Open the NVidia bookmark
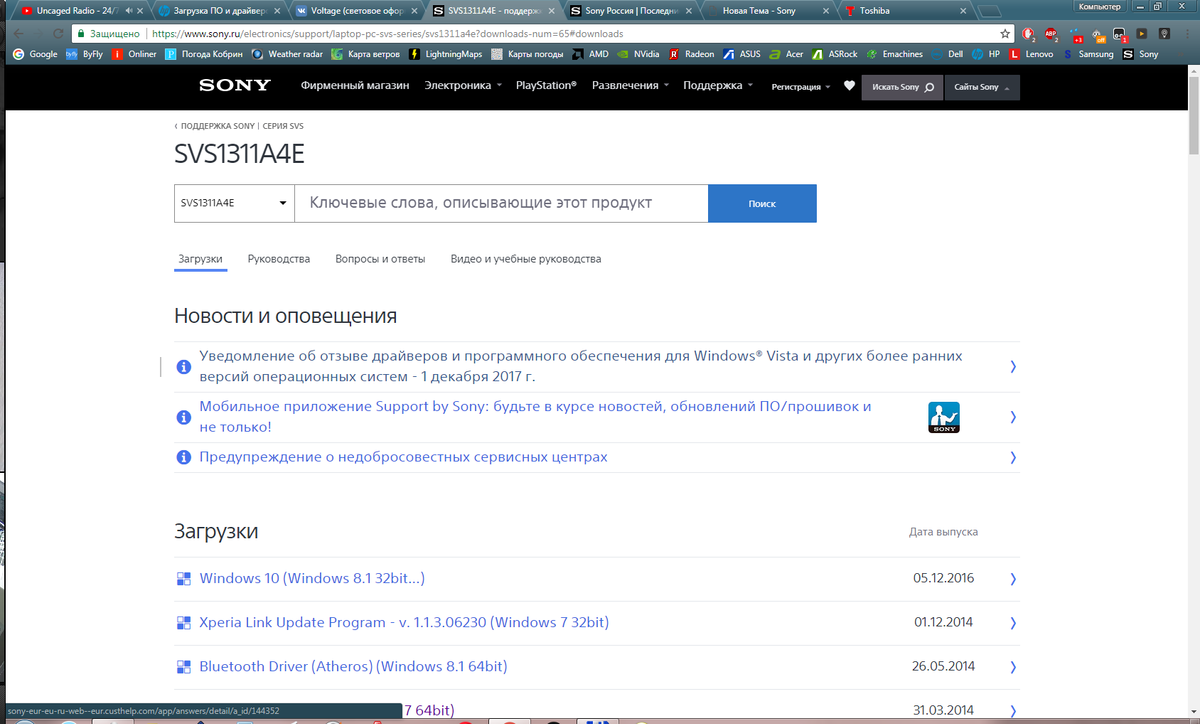The height and width of the screenshot is (724, 1200). coord(638,54)
